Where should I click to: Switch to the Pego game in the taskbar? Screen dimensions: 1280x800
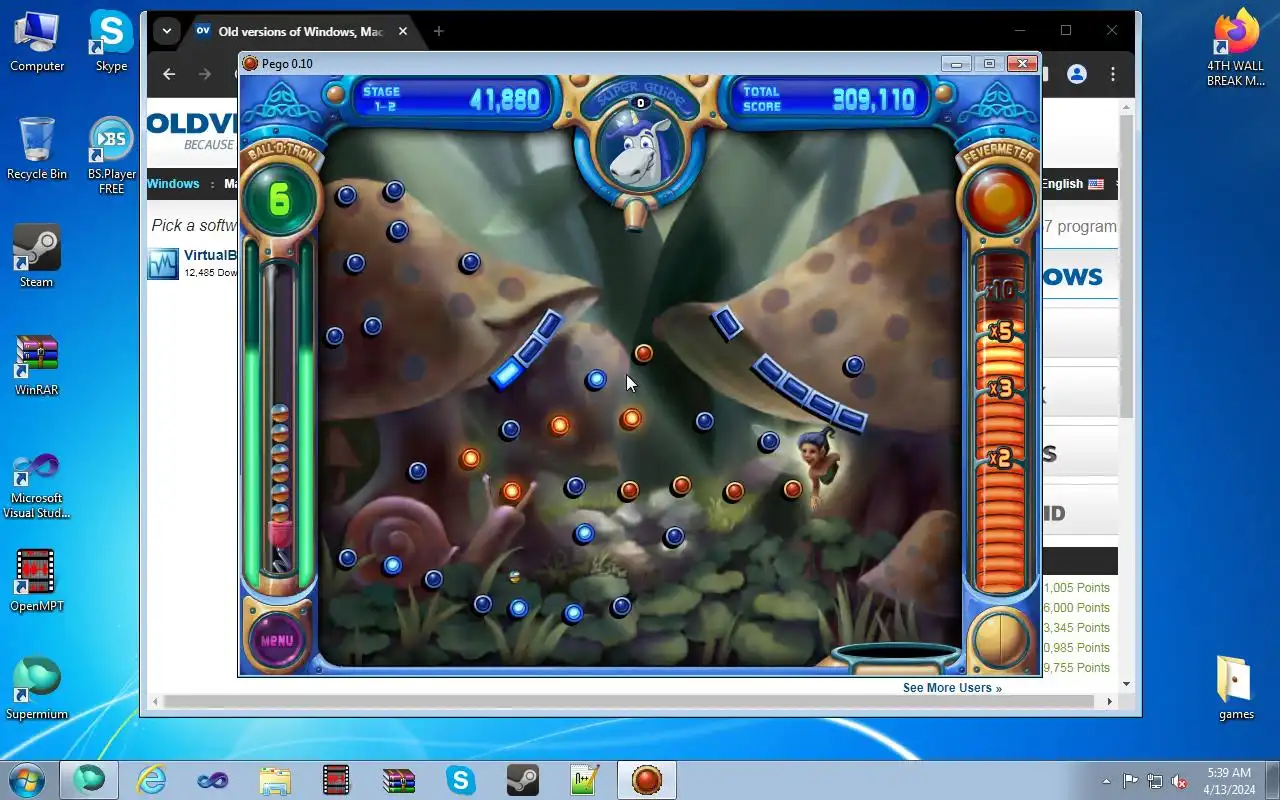tap(647, 780)
